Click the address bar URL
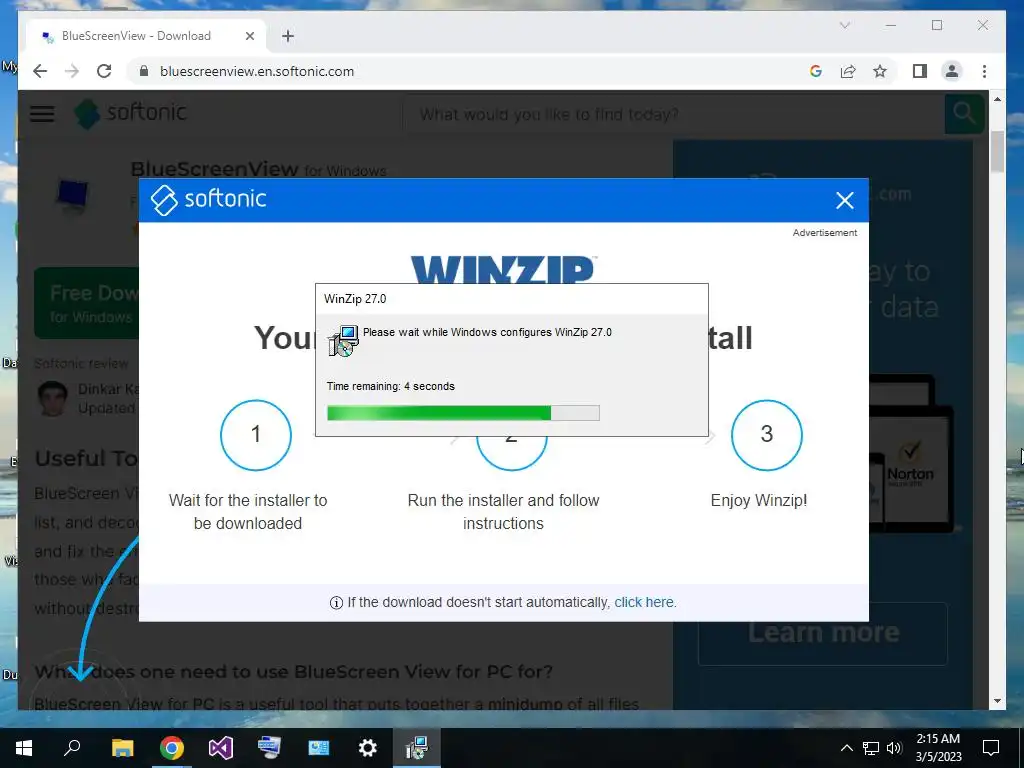1024x768 pixels. pyautogui.click(x=257, y=71)
